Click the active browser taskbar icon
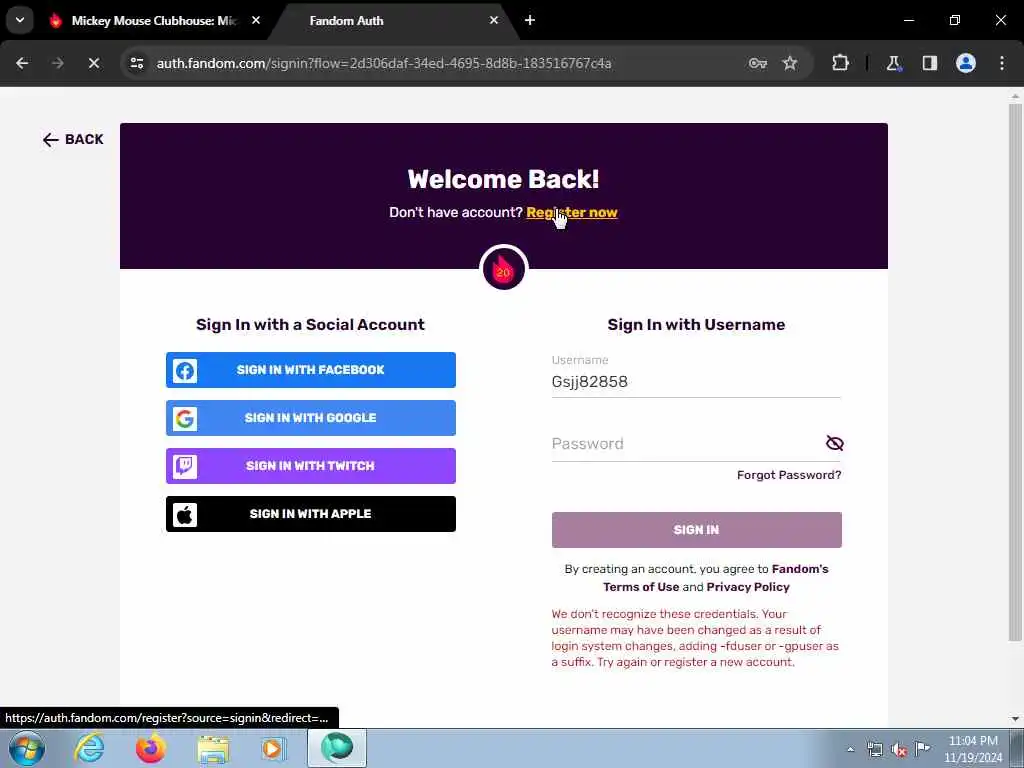 (337, 748)
